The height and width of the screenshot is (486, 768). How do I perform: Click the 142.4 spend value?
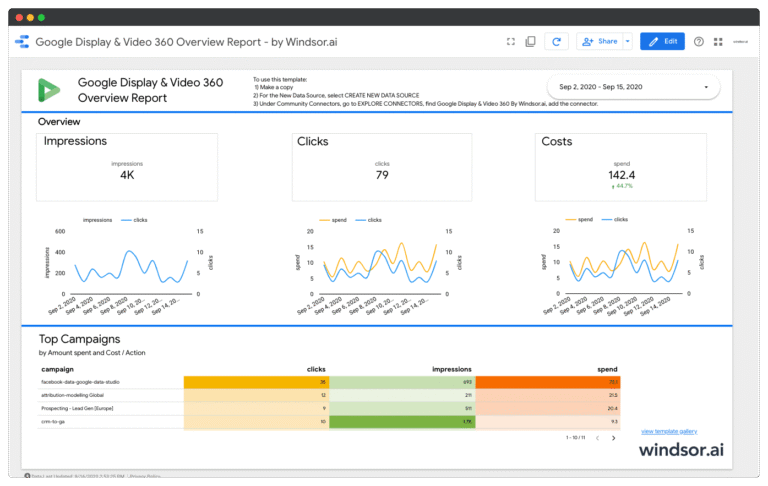click(x=622, y=175)
